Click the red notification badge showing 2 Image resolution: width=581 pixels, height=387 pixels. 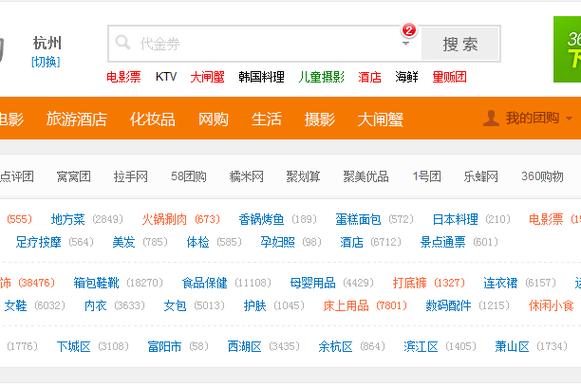(x=409, y=30)
